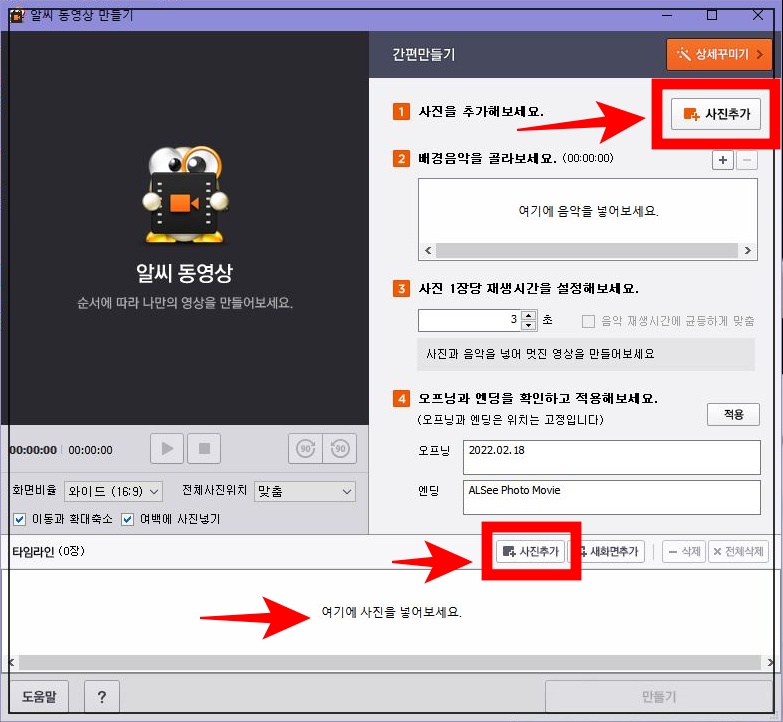The height and width of the screenshot is (722, 783).
Task: Click the 타임라인 (0장) label
Action: (x=48, y=551)
